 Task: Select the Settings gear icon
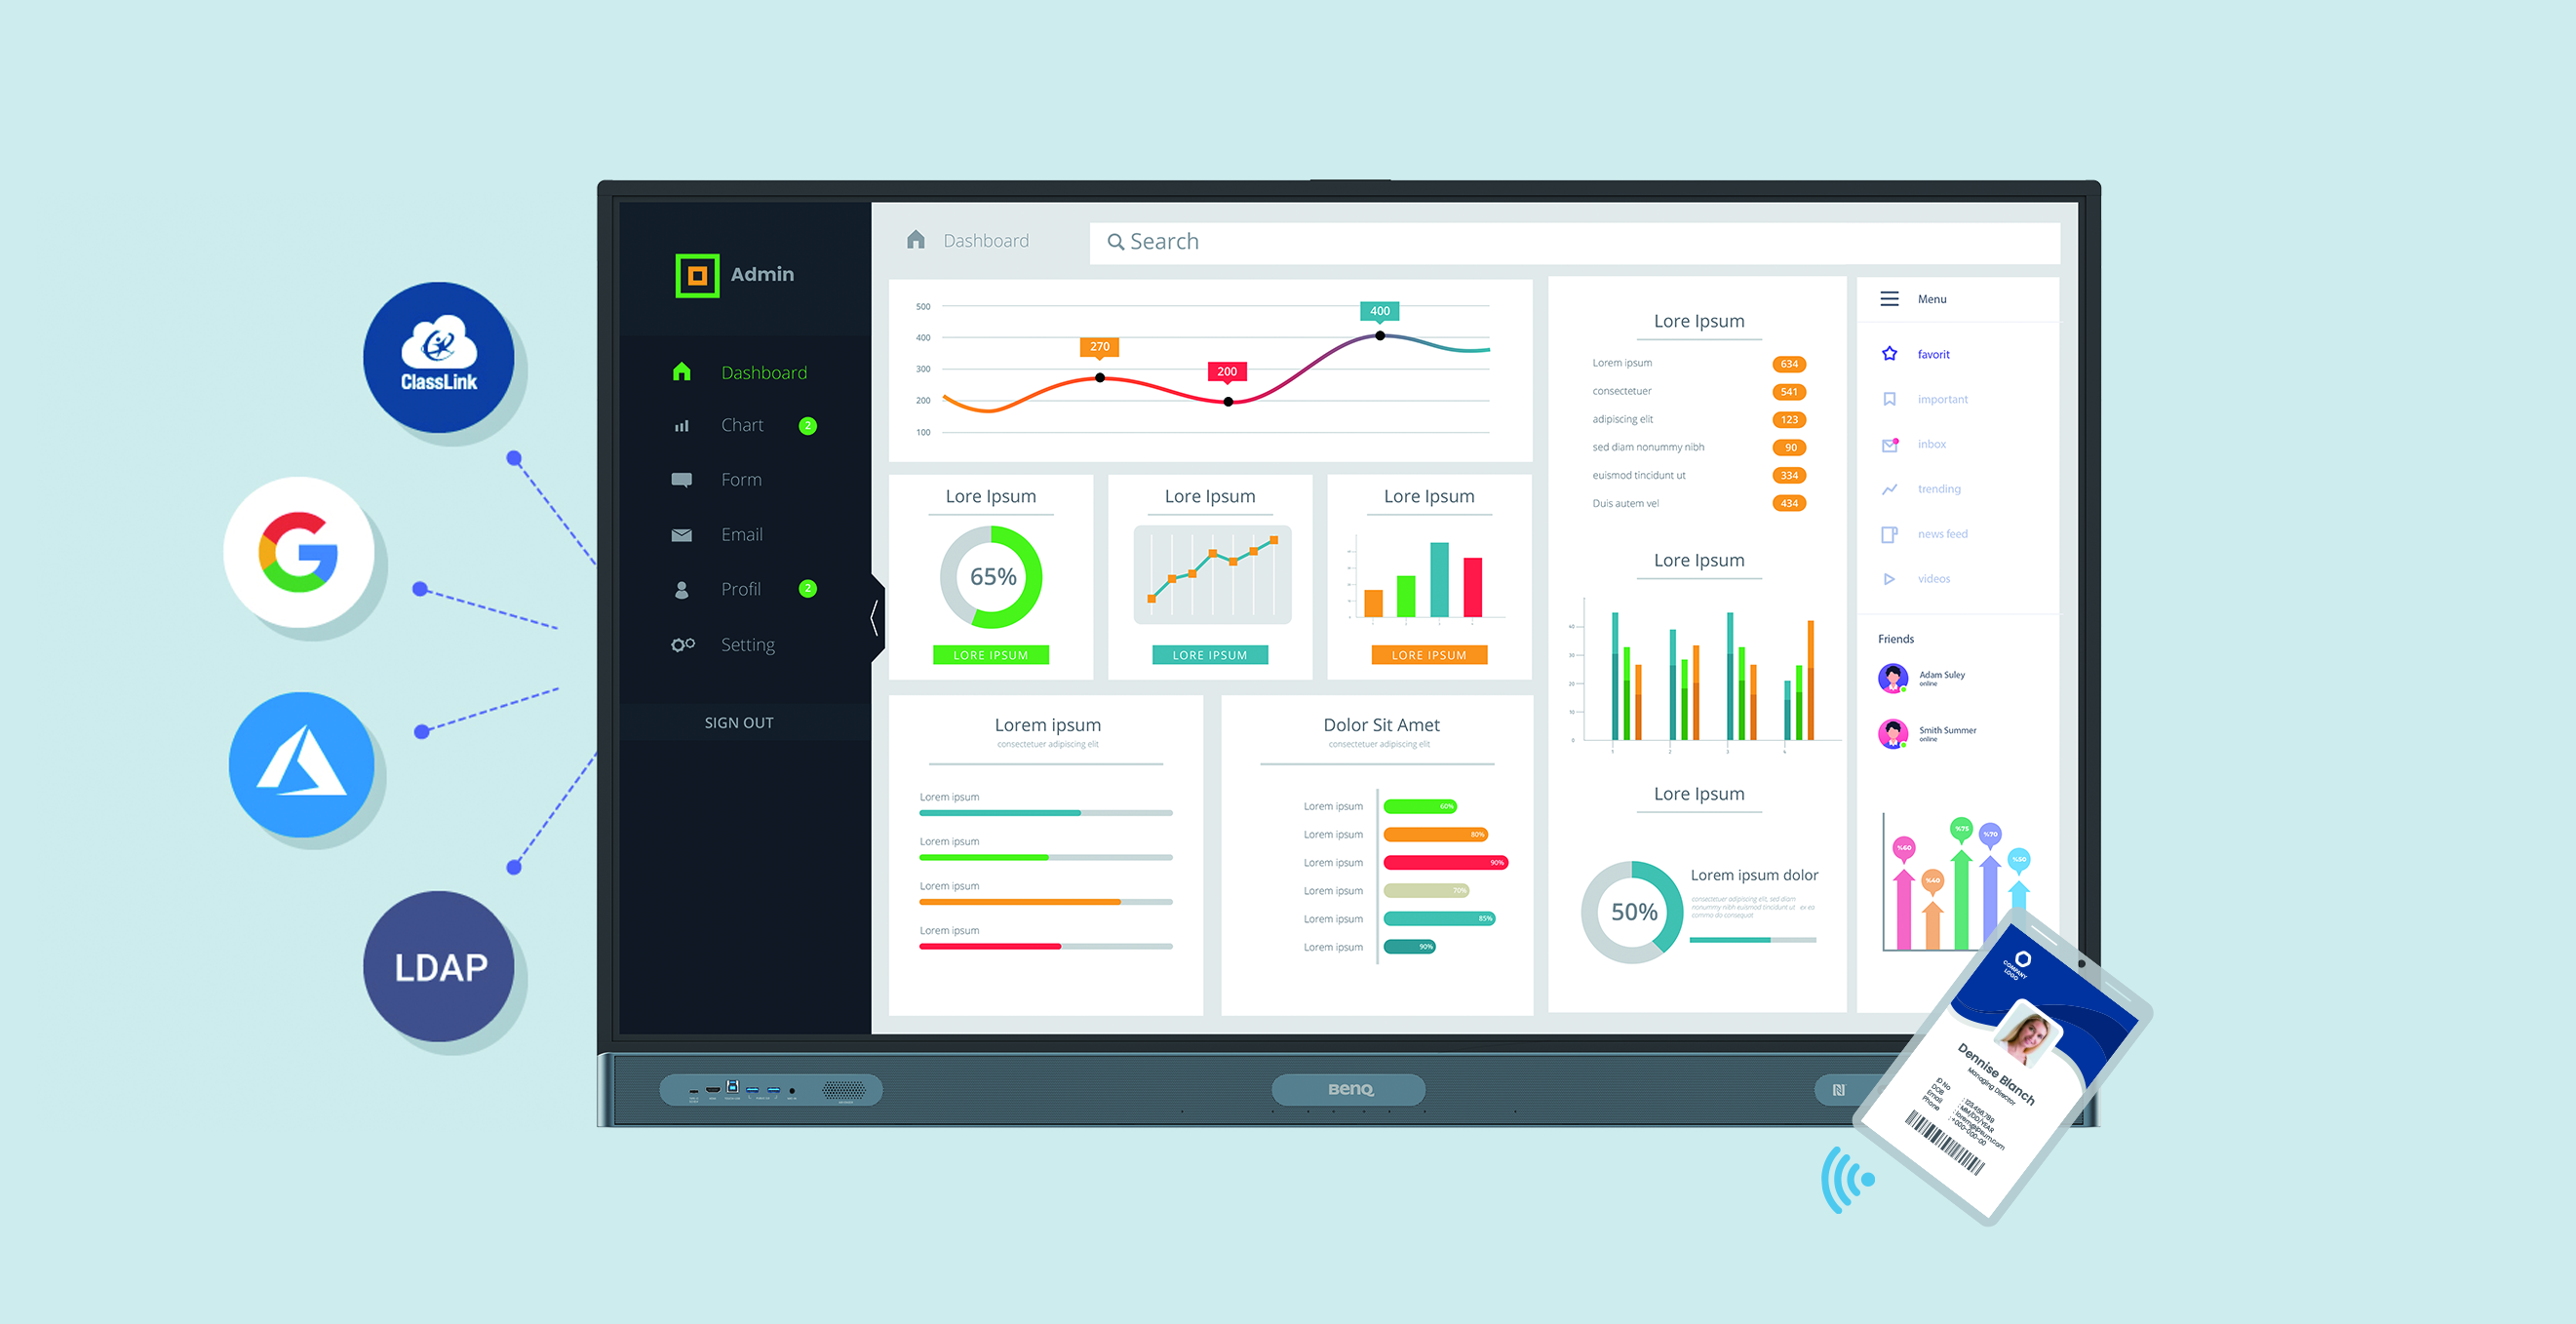[x=683, y=643]
